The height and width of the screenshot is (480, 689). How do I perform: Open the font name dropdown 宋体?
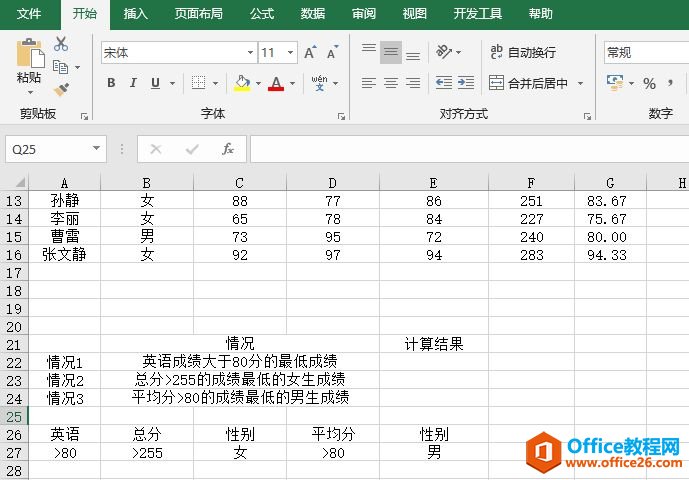click(x=251, y=53)
